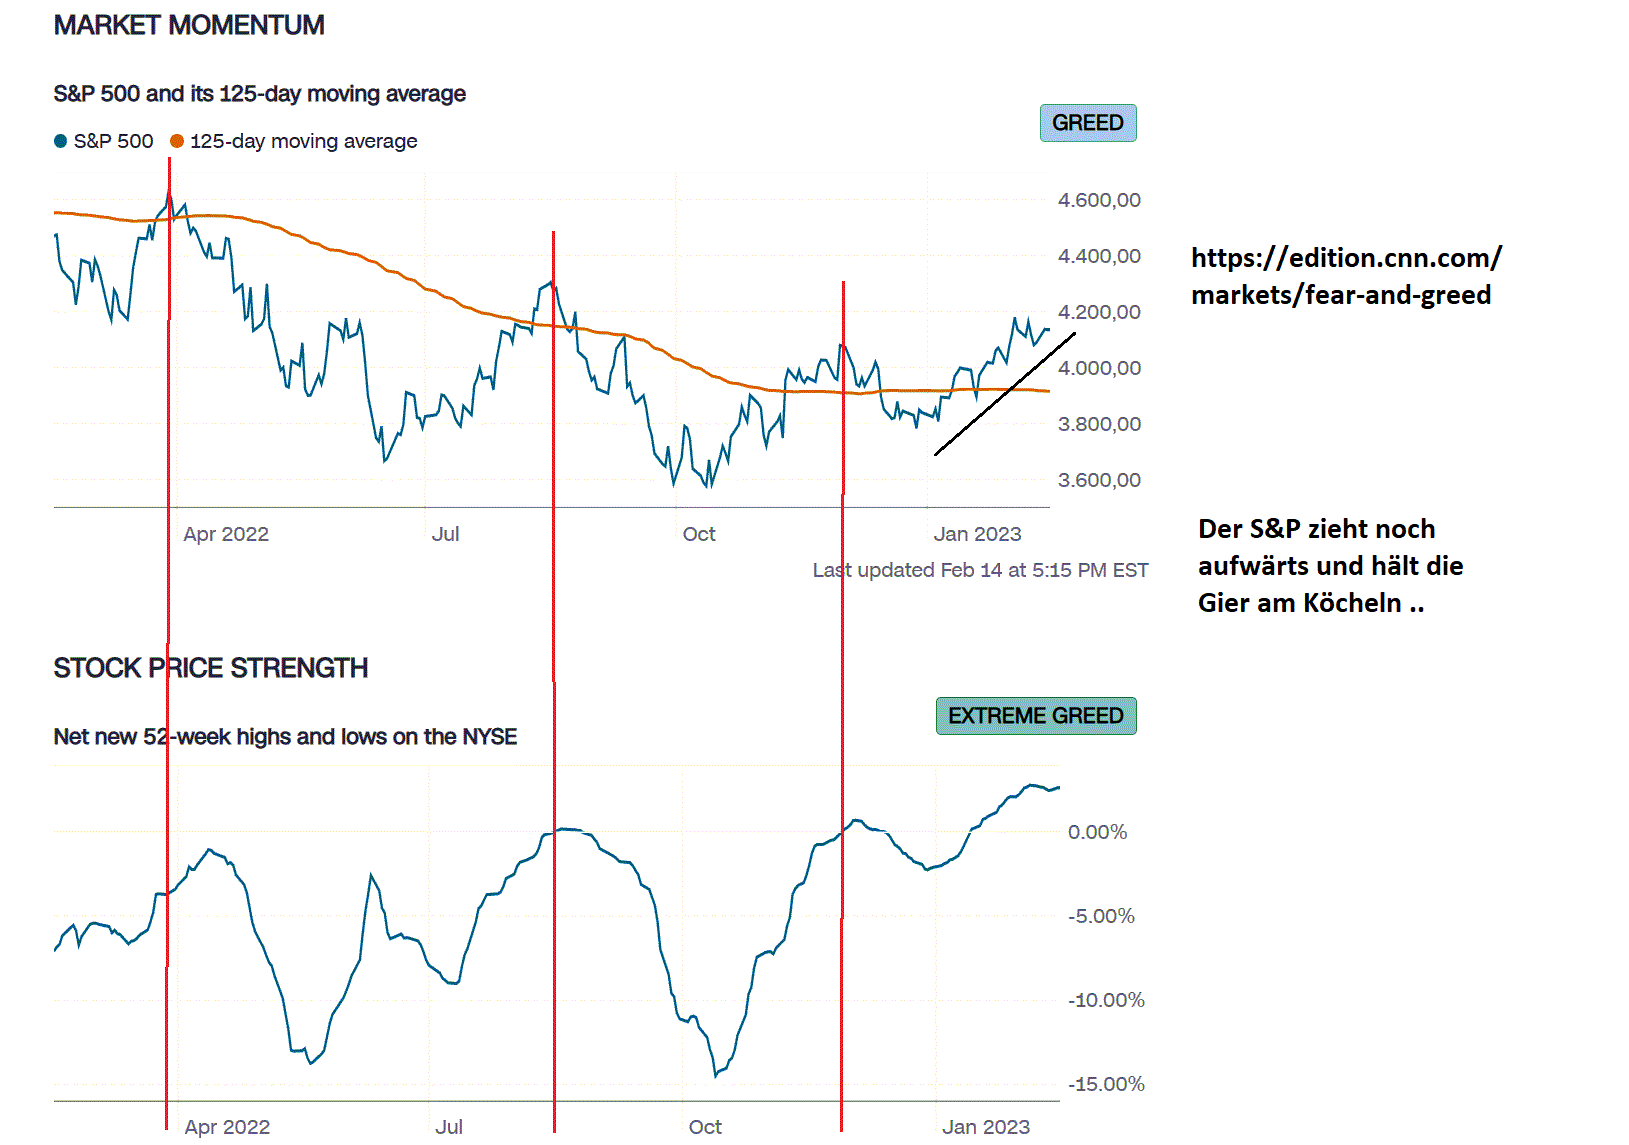Click the 4.600,00 y-axis label
1629x1145 pixels.
[x=1099, y=200]
